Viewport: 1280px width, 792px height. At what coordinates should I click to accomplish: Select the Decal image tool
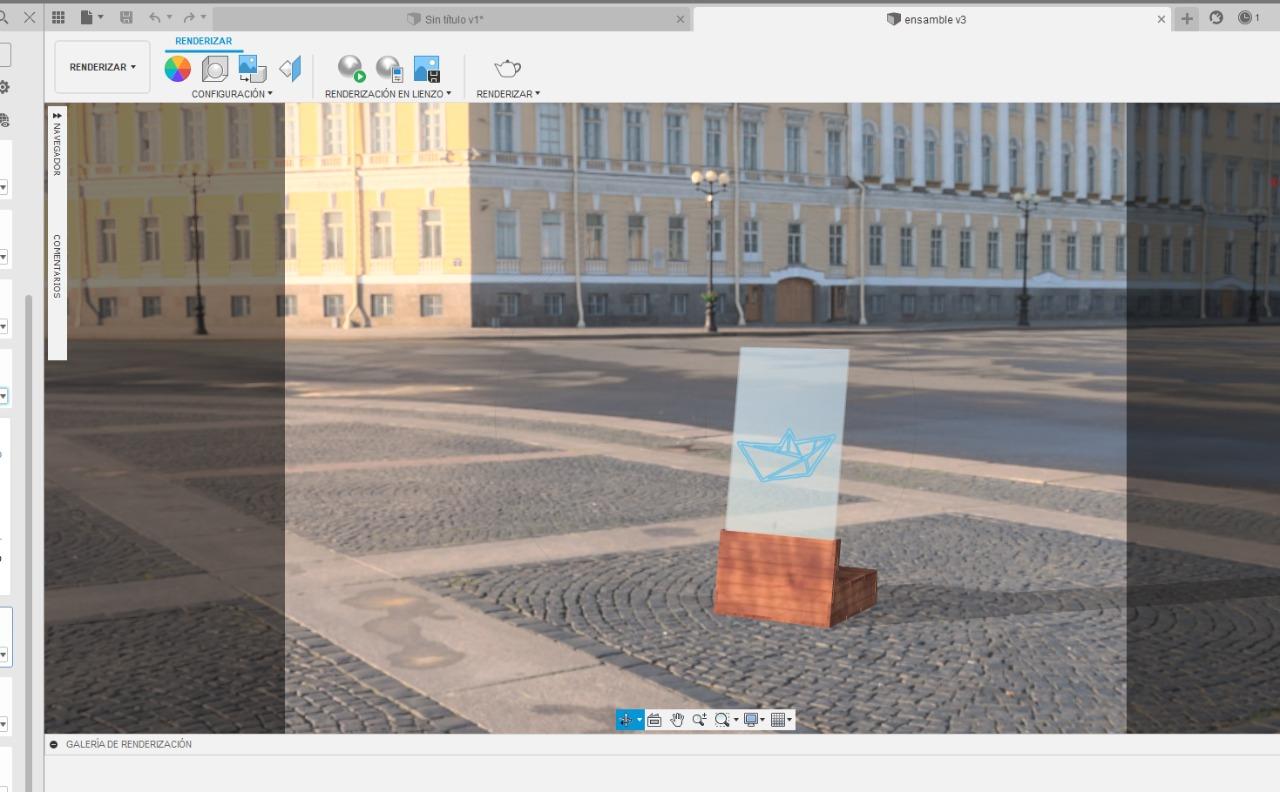tap(252, 68)
